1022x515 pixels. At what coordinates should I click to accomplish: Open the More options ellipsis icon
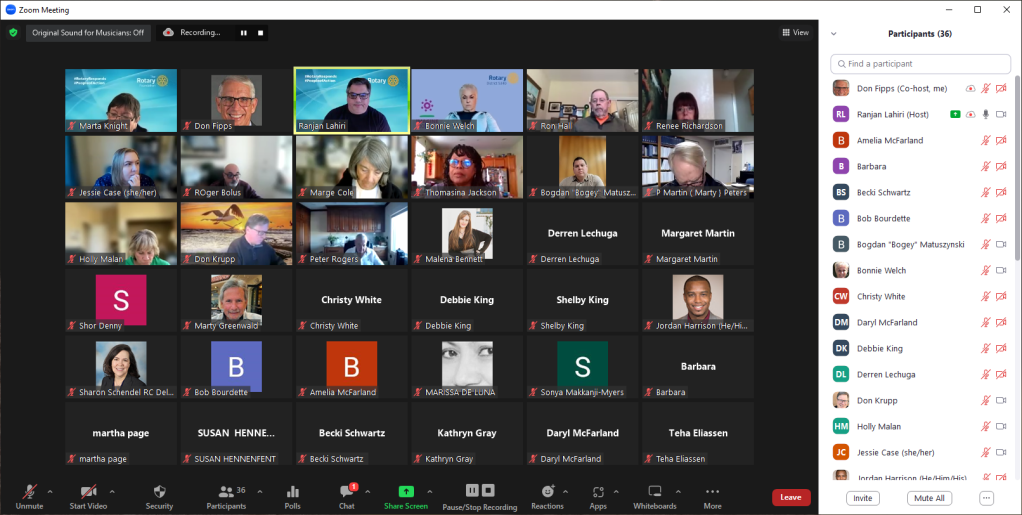click(x=712, y=492)
